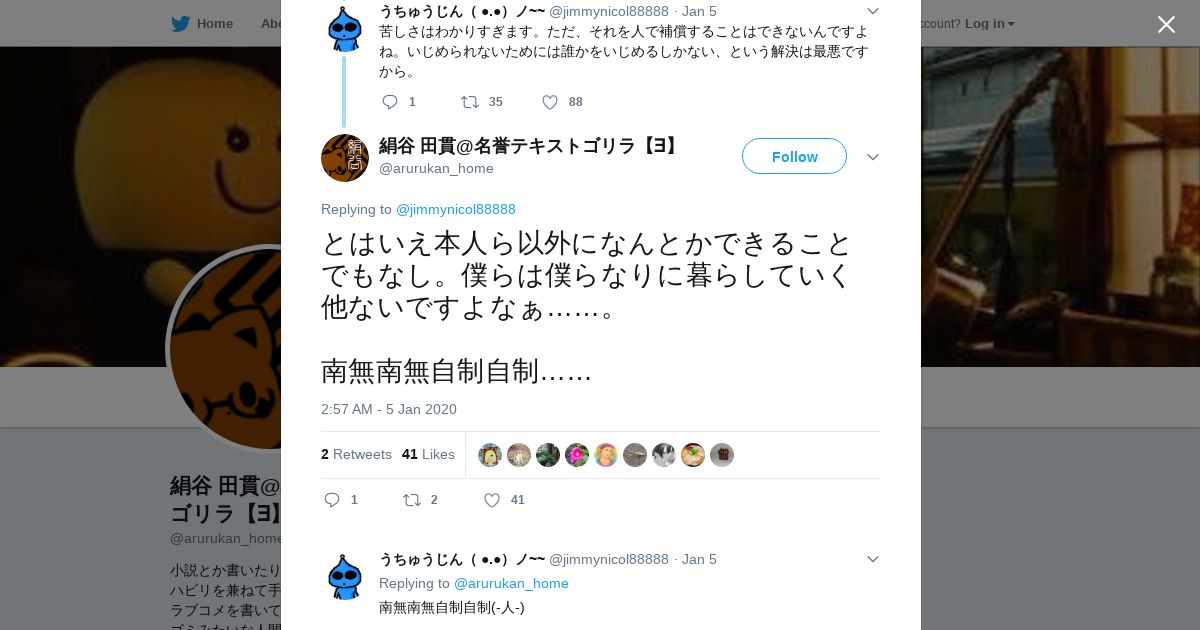1200x630 pixels.
Task: Follow 絹谷 田貫 with the Follow button
Action: 794,156
